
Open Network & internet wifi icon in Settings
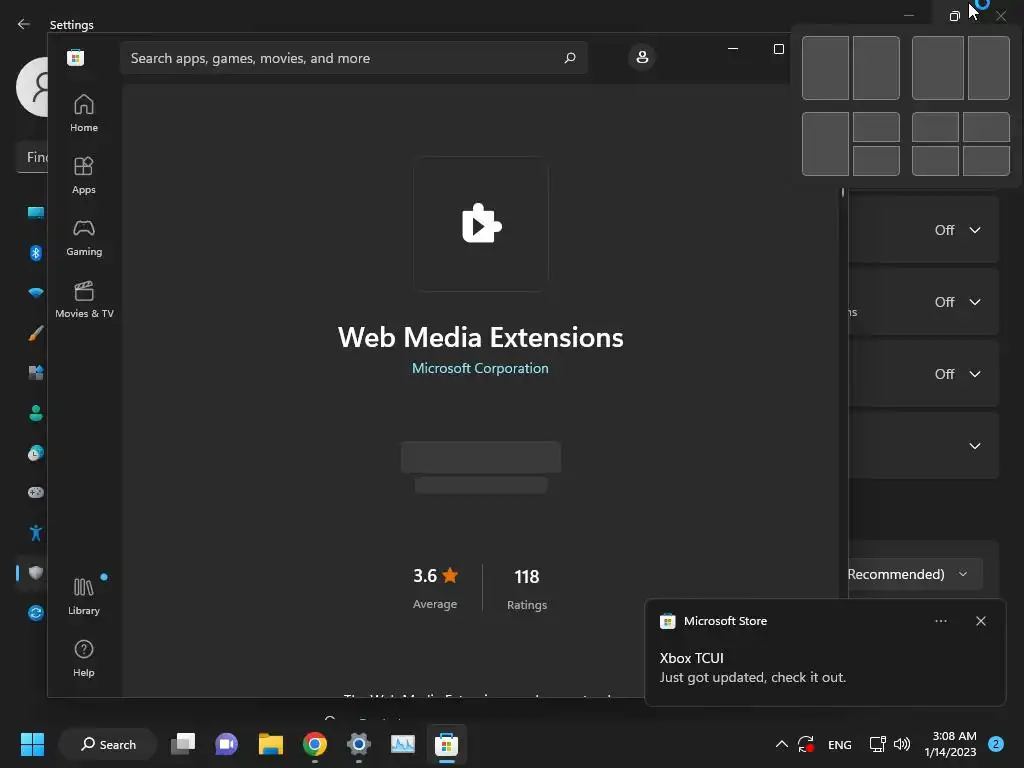(x=36, y=293)
